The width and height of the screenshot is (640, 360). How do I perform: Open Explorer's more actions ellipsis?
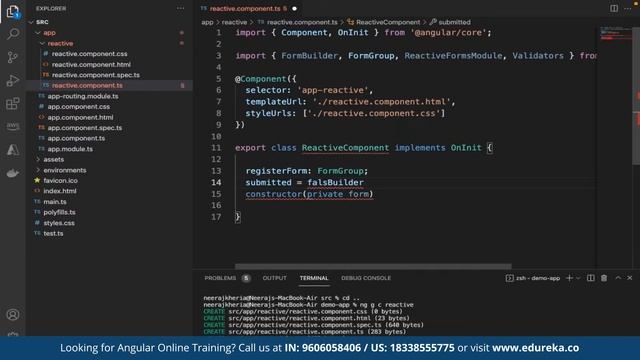tap(180, 8)
